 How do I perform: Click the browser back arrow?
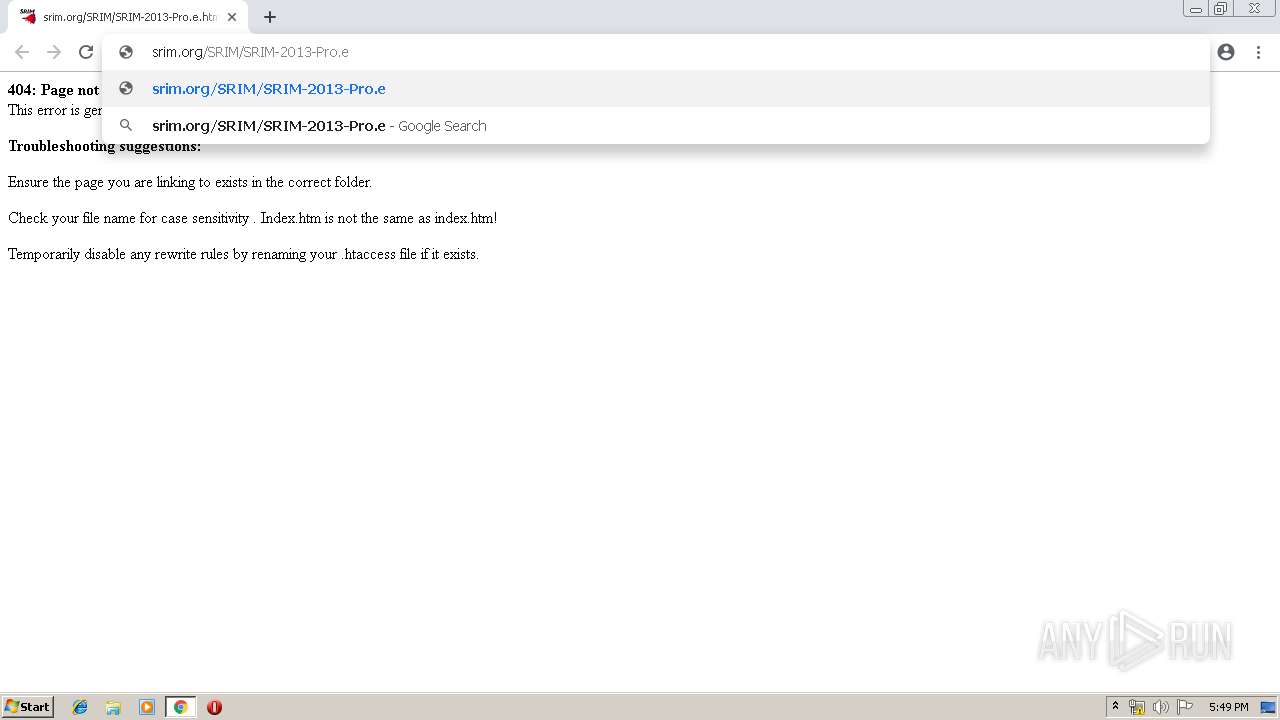pyautogui.click(x=22, y=52)
